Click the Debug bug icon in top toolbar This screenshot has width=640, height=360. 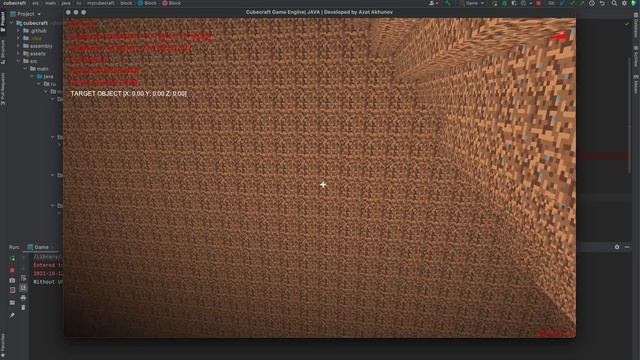click(x=504, y=3)
